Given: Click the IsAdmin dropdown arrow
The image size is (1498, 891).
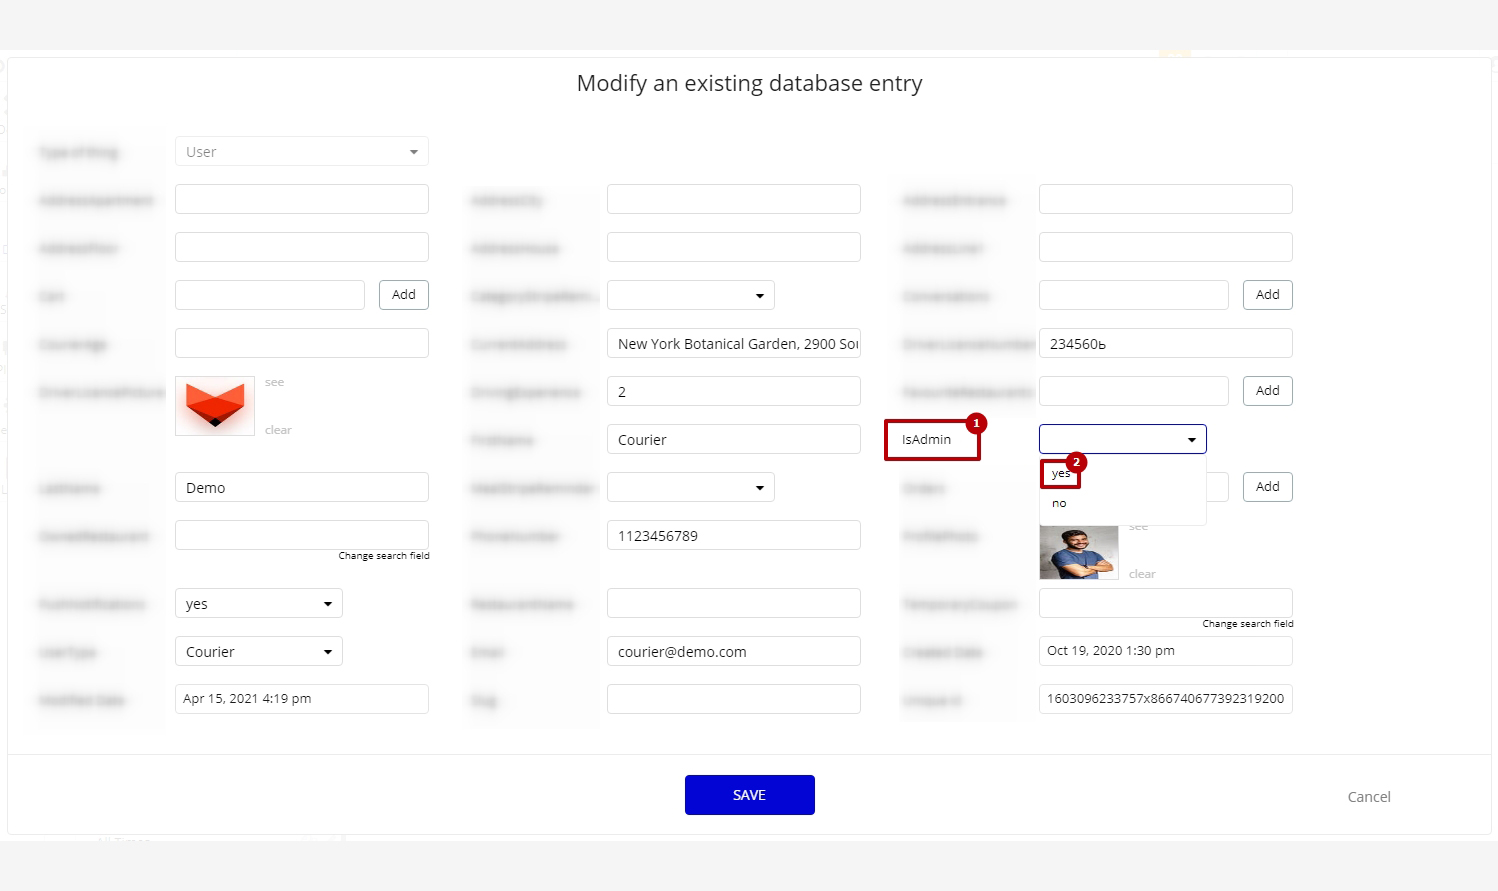Looking at the screenshot, I should [x=1191, y=440].
